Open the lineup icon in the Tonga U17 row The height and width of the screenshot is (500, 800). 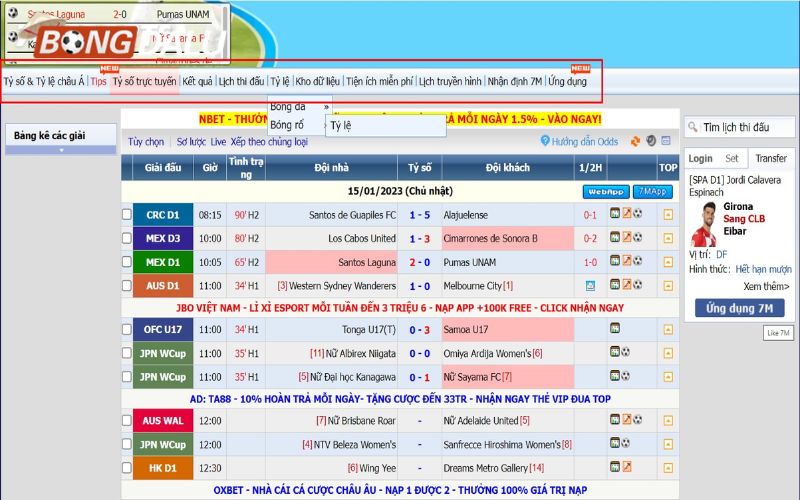coord(615,328)
